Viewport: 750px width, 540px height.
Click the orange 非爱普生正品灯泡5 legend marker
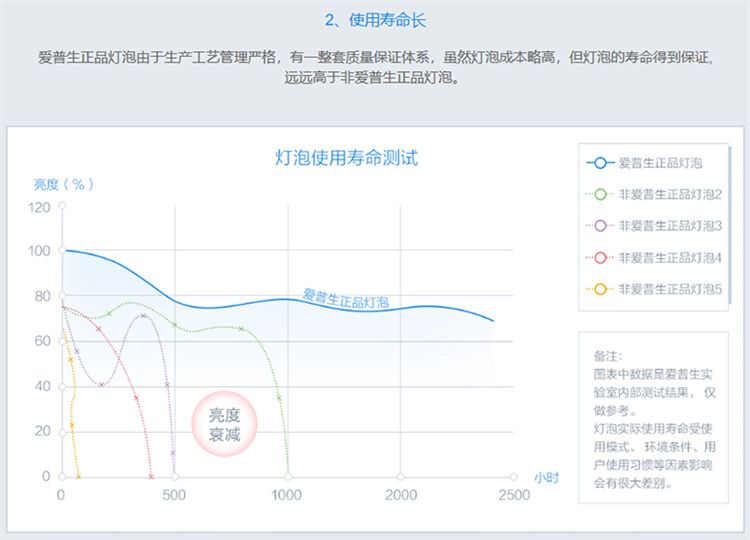[600, 289]
